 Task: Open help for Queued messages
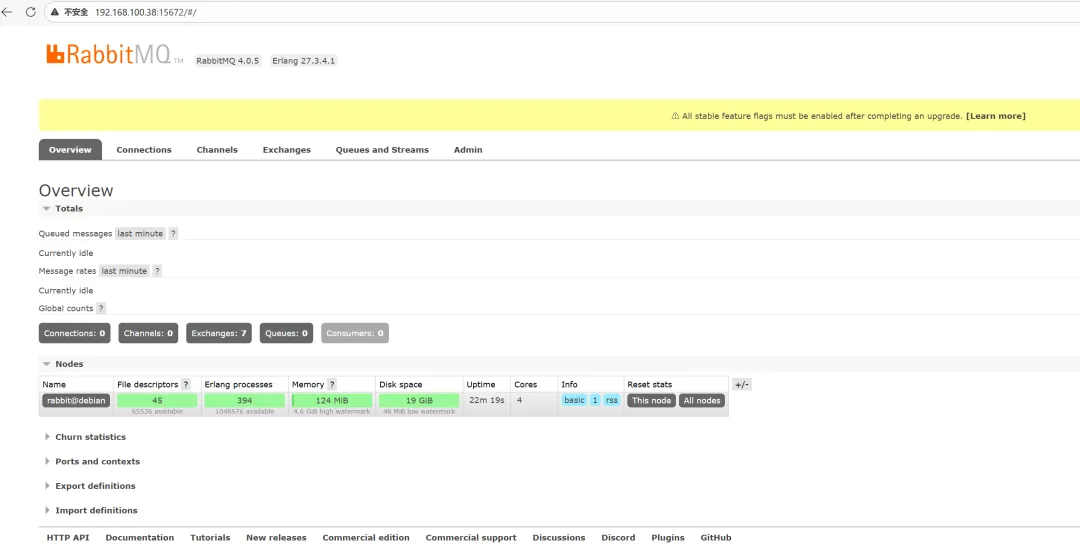point(173,234)
